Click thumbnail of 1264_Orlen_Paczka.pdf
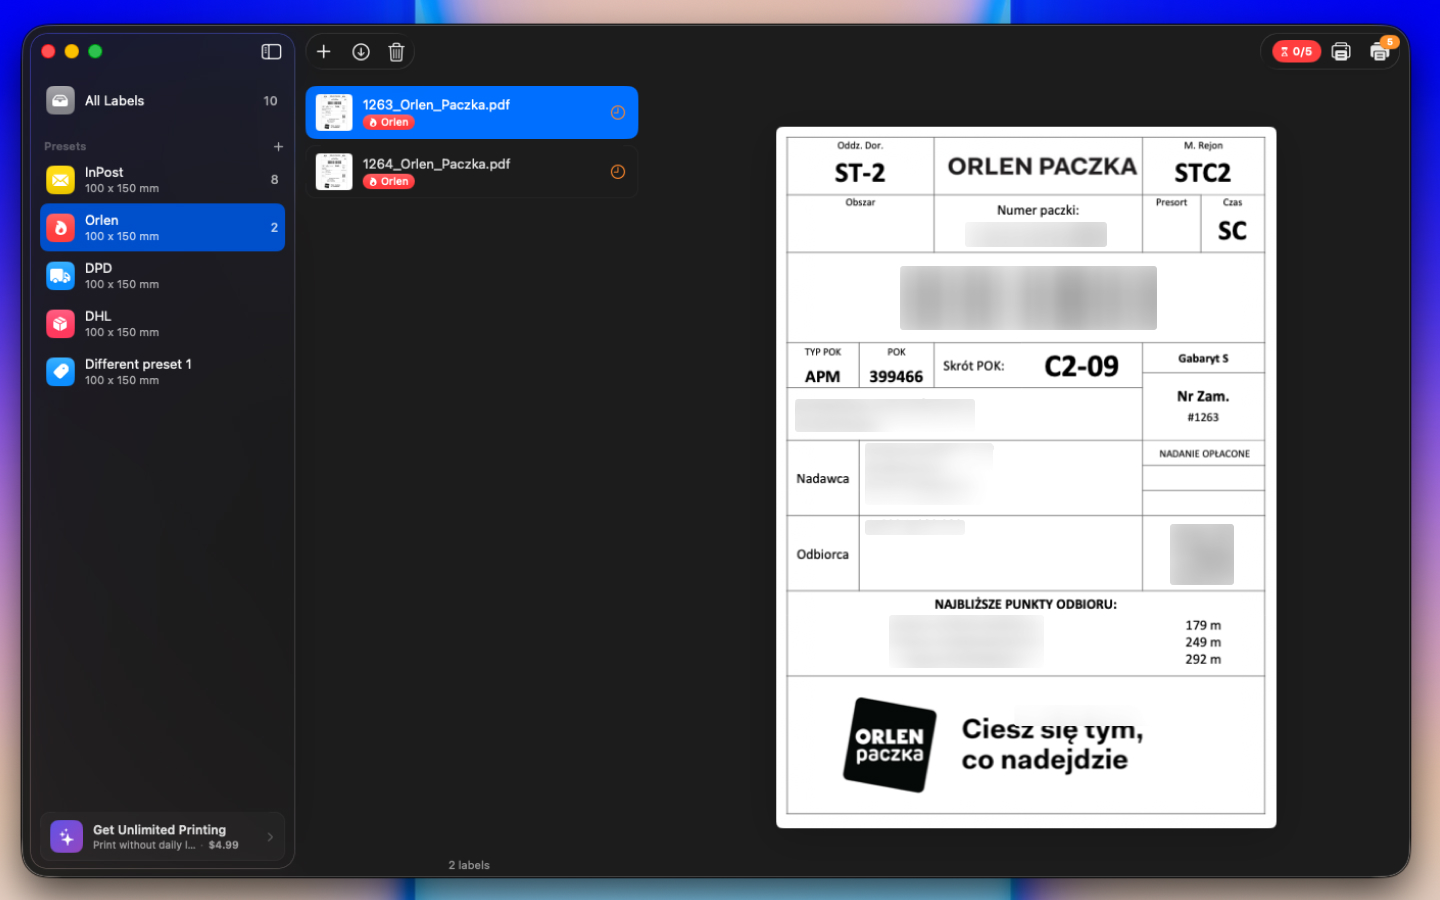 point(334,171)
